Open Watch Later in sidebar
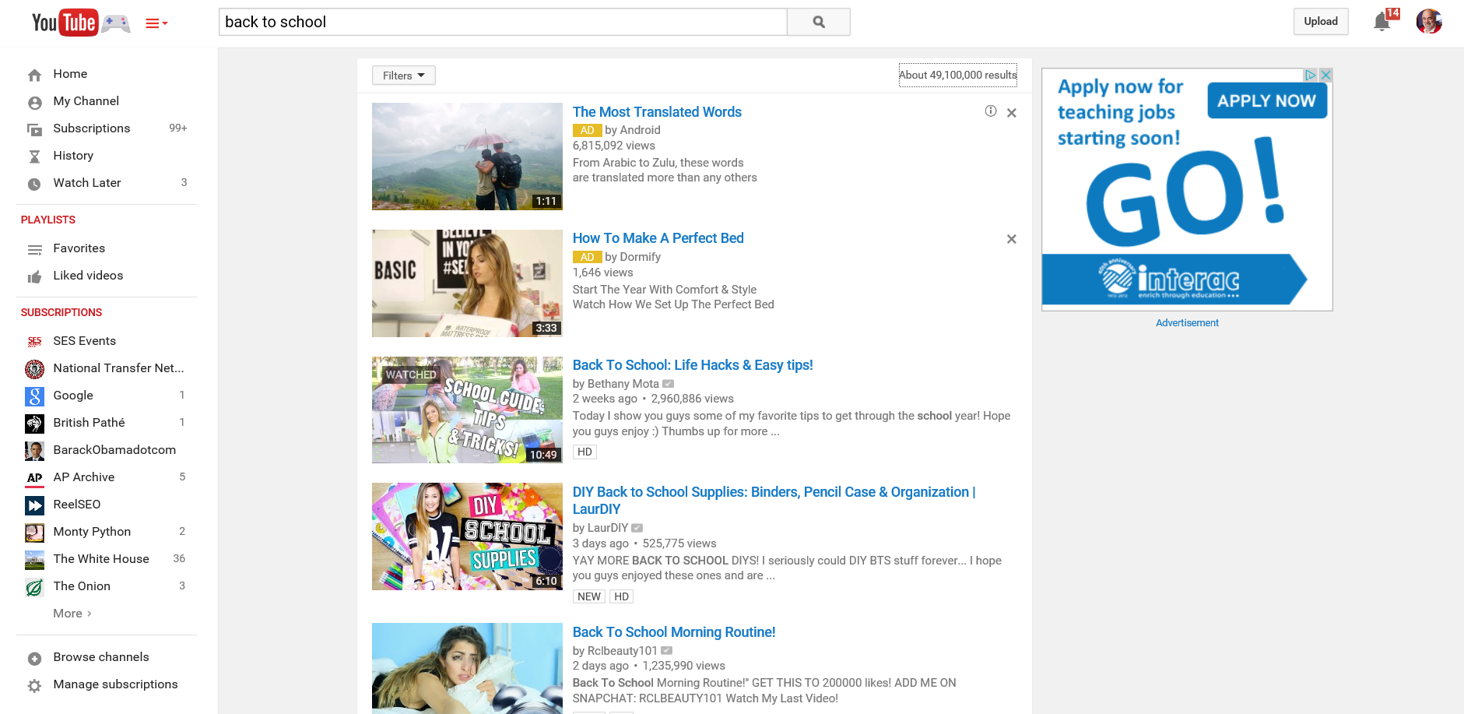 tap(87, 183)
